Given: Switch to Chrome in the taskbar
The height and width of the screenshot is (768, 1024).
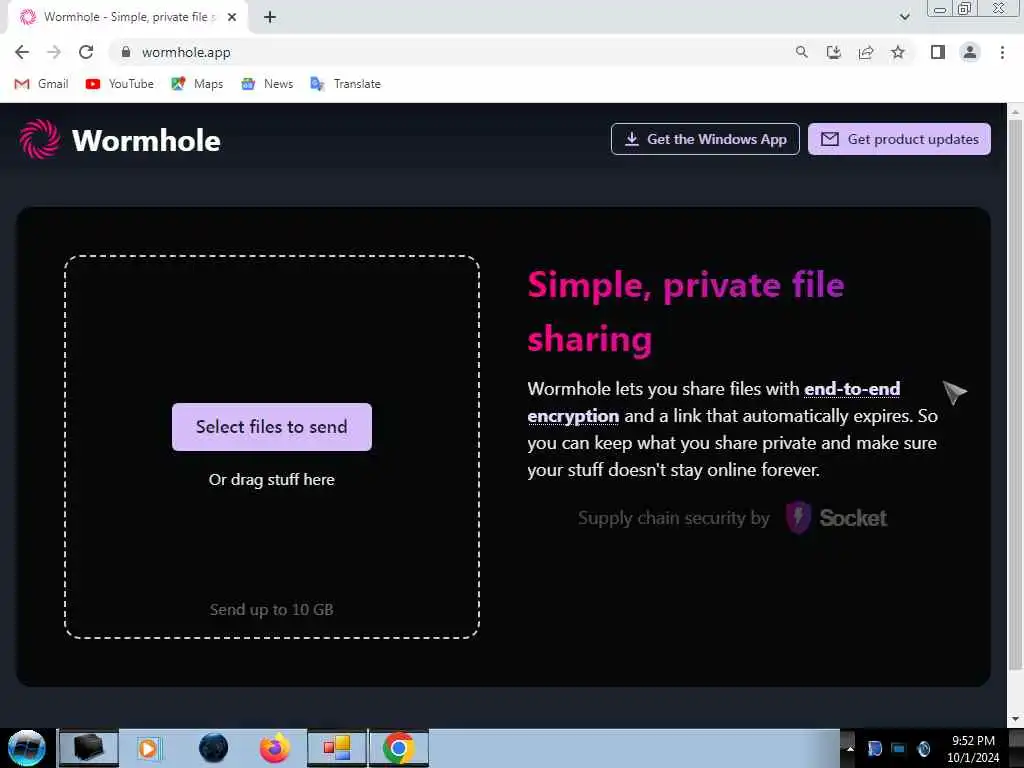Looking at the screenshot, I should [x=398, y=748].
